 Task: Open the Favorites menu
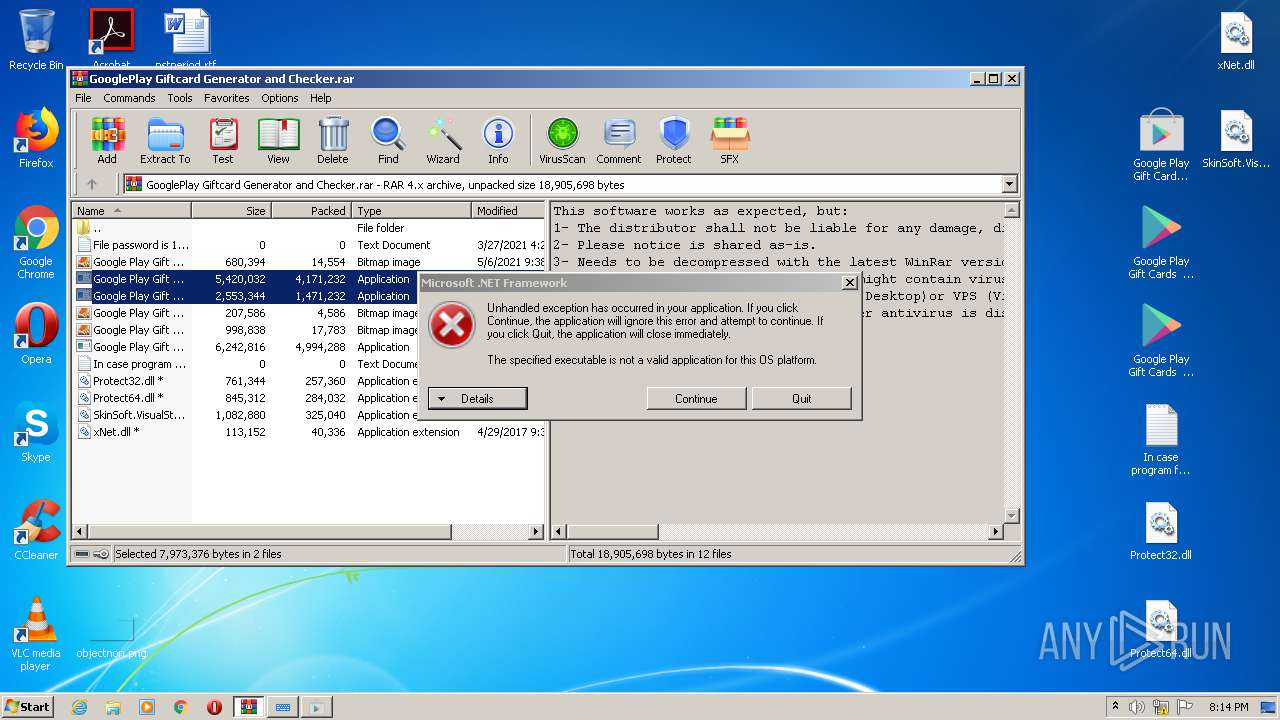coord(227,98)
